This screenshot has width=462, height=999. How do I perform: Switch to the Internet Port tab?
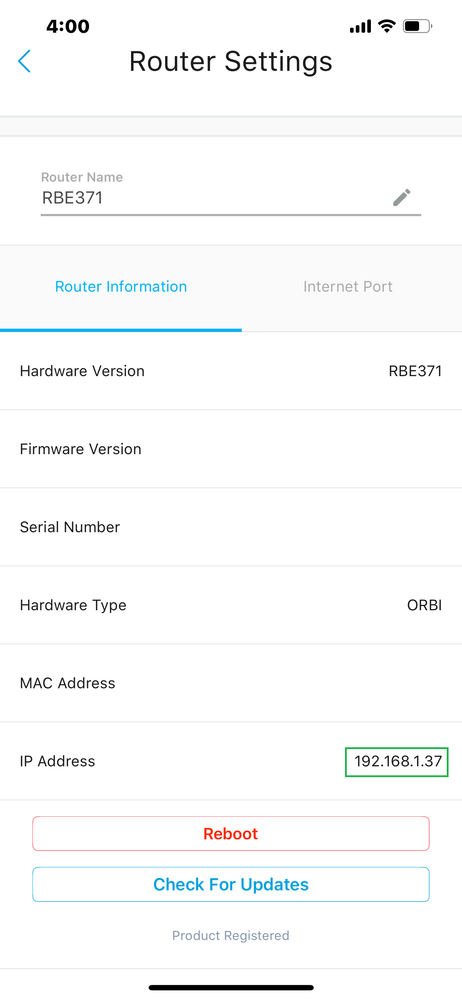(348, 287)
